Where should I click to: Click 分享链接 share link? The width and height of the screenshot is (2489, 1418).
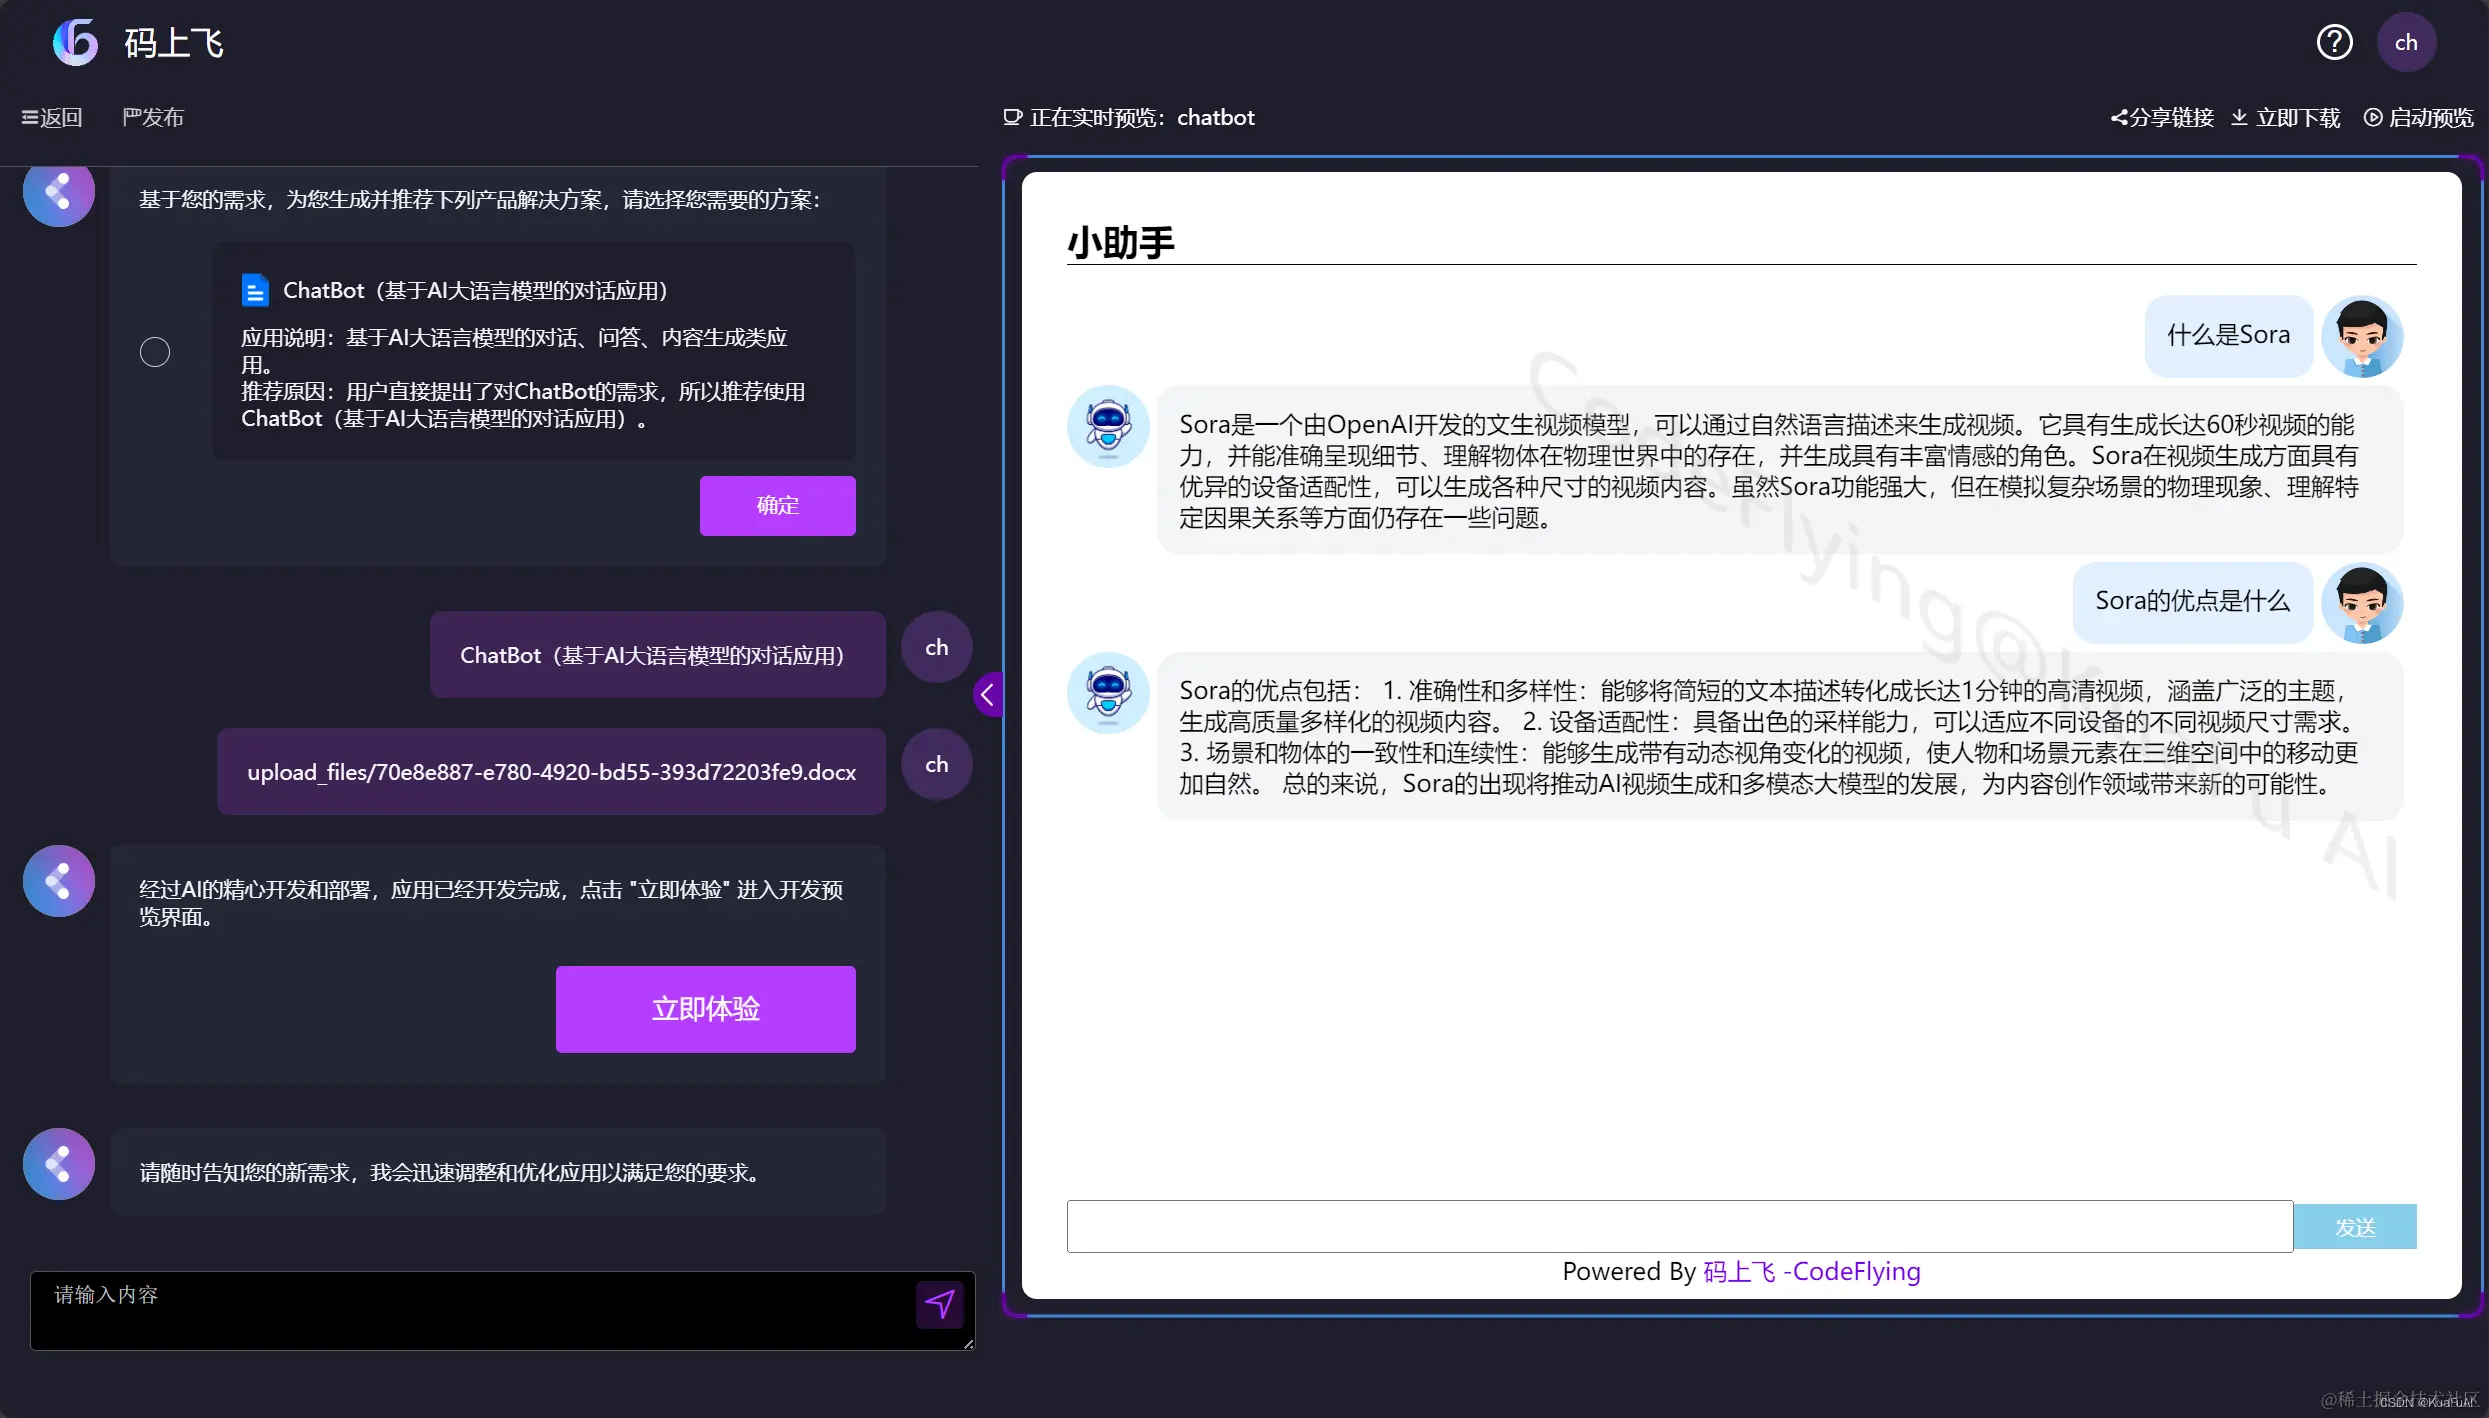tap(2162, 118)
